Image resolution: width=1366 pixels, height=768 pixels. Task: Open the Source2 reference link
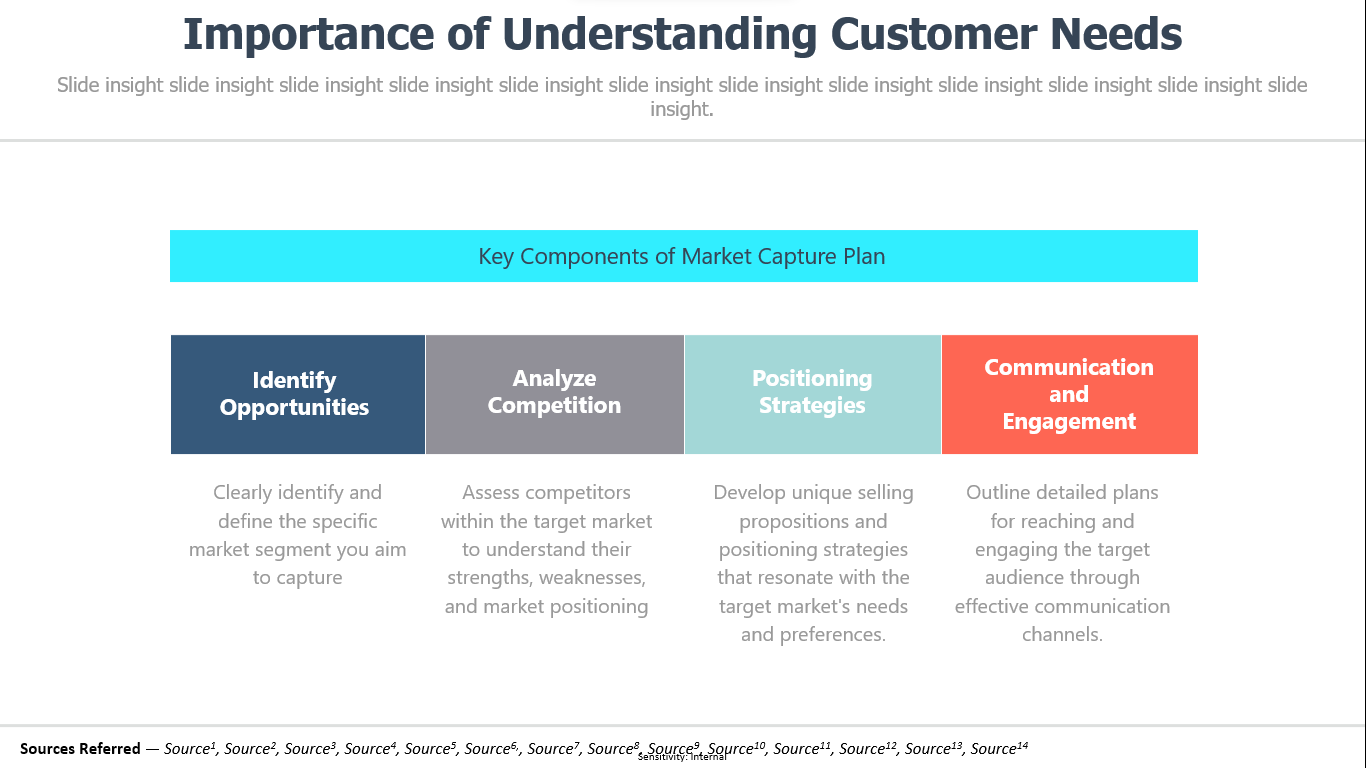[x=250, y=748]
